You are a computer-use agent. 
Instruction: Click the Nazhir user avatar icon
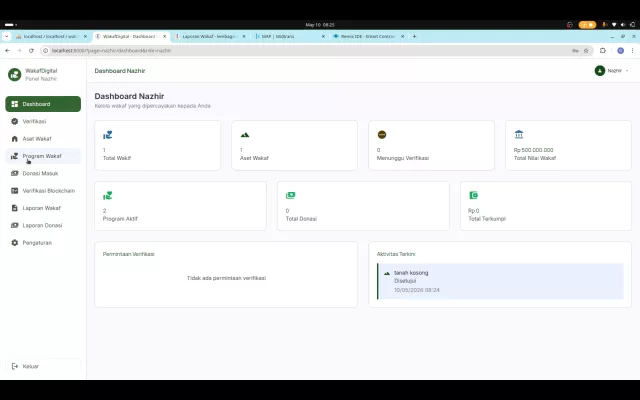pyautogui.click(x=600, y=71)
